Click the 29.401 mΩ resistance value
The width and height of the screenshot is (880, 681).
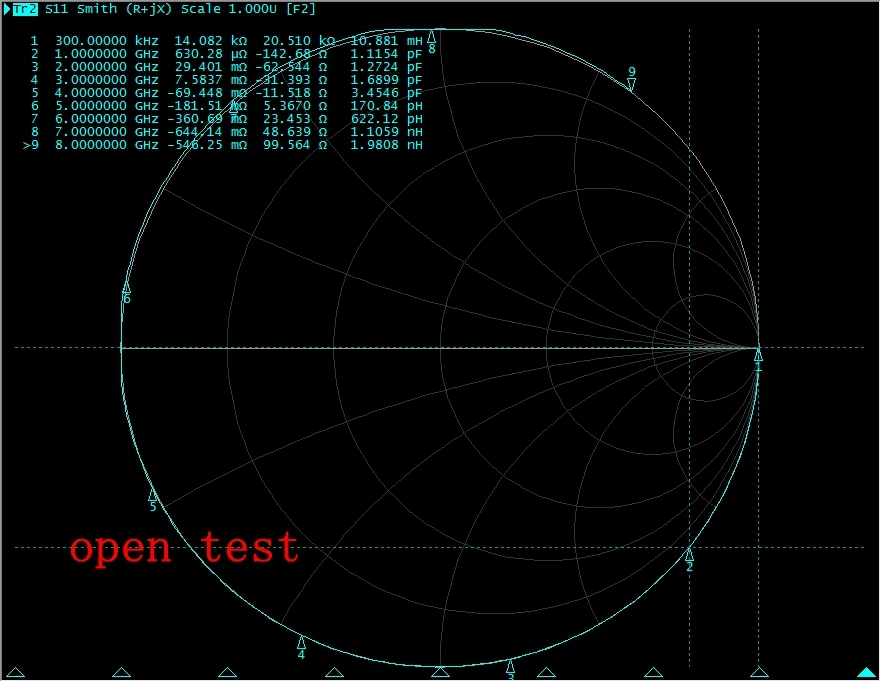pyautogui.click(x=210, y=67)
